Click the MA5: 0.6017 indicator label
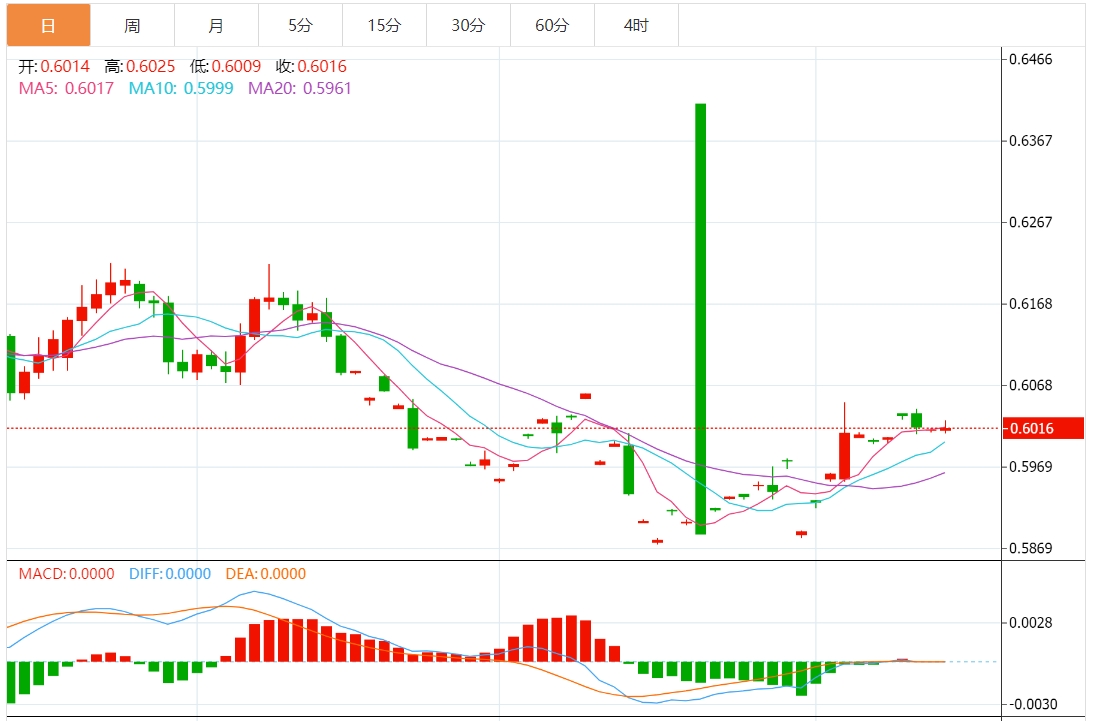The height and width of the screenshot is (721, 1096). tap(66, 89)
